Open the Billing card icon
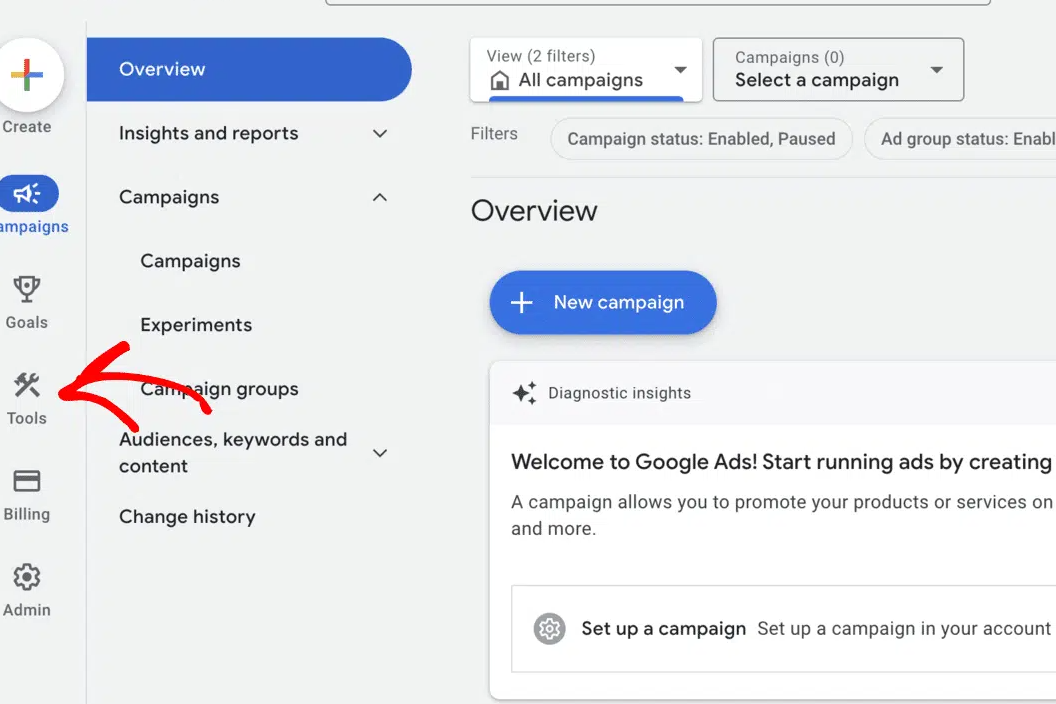 click(27, 481)
